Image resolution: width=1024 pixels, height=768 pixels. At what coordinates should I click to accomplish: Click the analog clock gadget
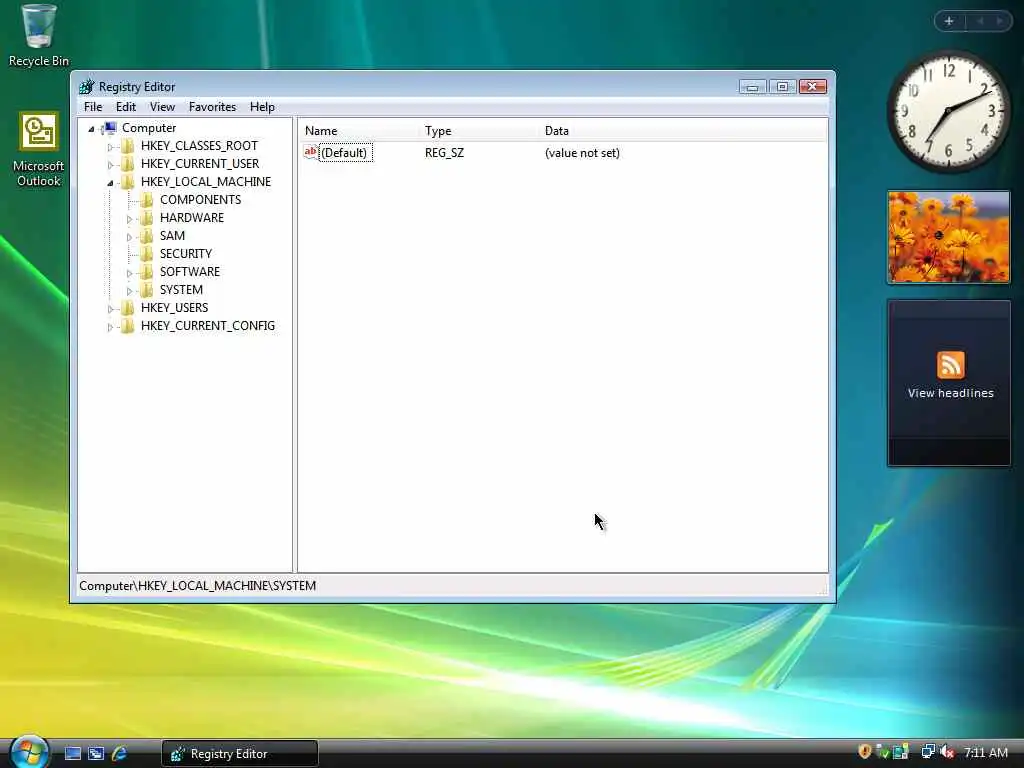coord(948,112)
